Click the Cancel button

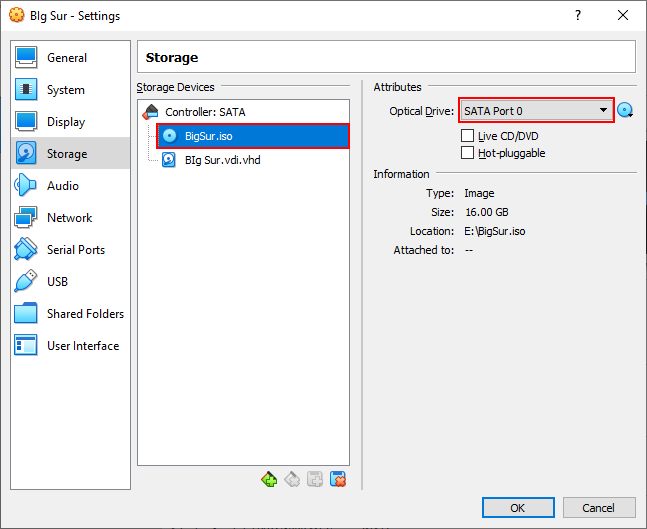(599, 508)
